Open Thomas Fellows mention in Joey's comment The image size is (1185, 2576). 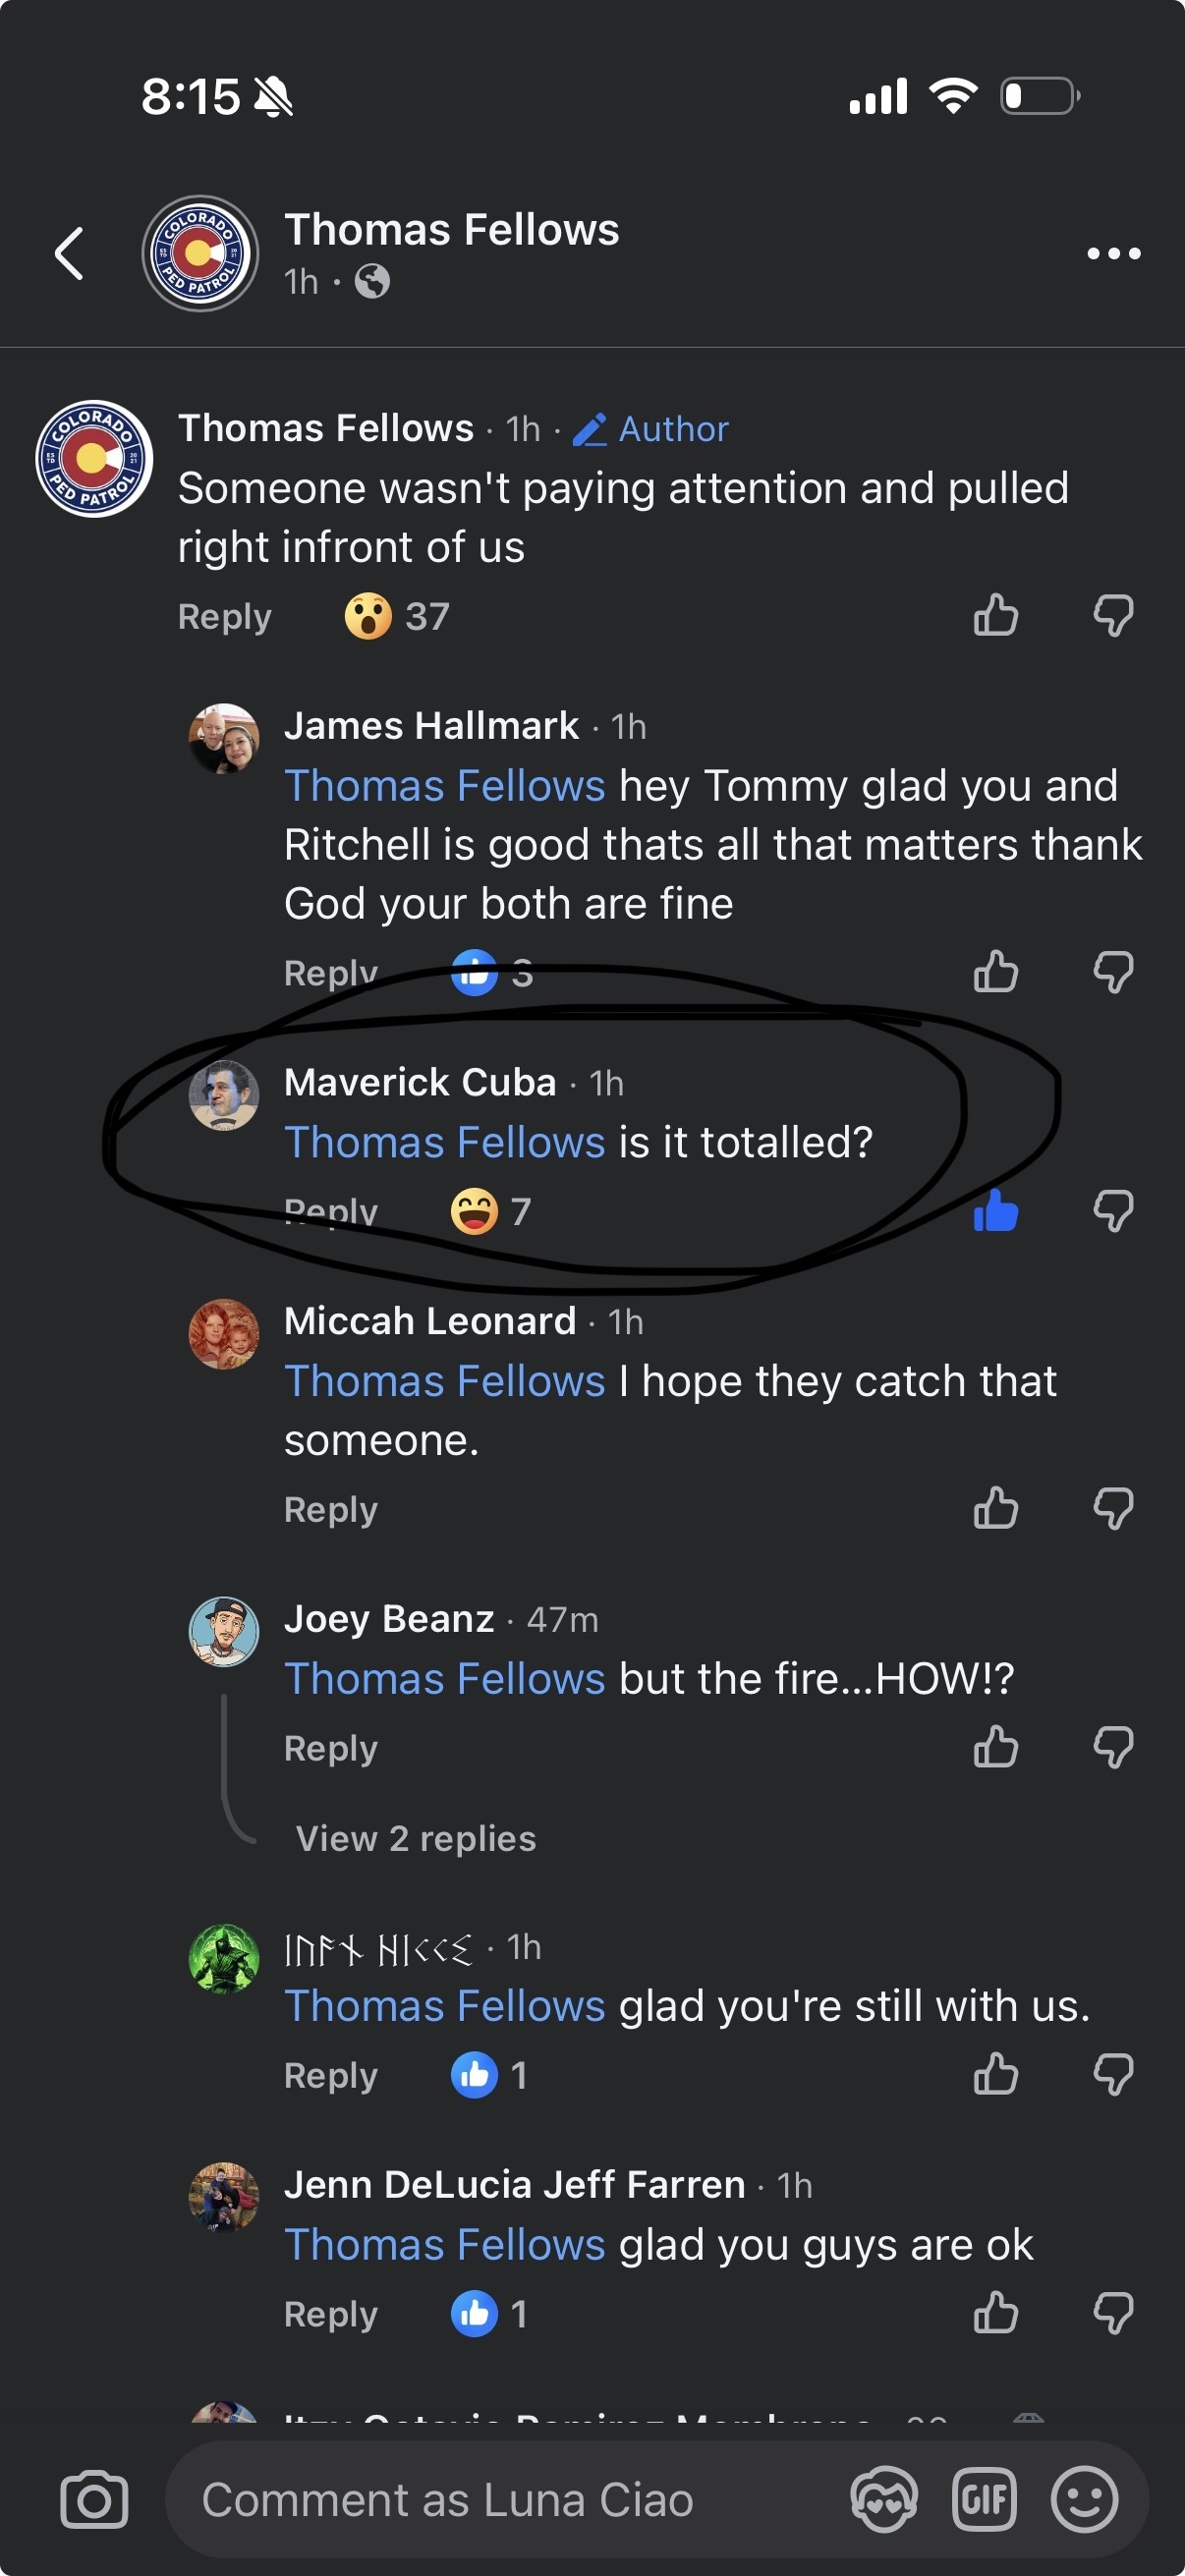tap(445, 1679)
